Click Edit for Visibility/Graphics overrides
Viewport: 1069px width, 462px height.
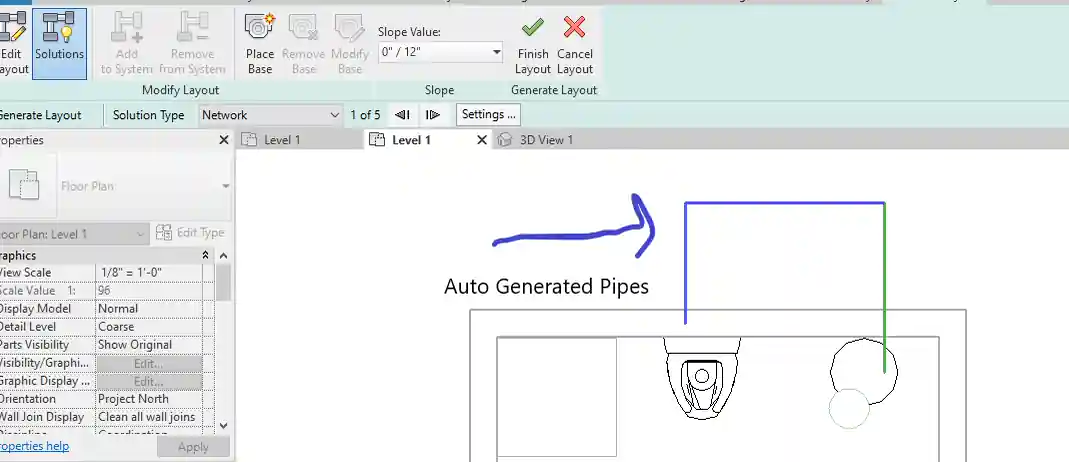[x=148, y=363]
